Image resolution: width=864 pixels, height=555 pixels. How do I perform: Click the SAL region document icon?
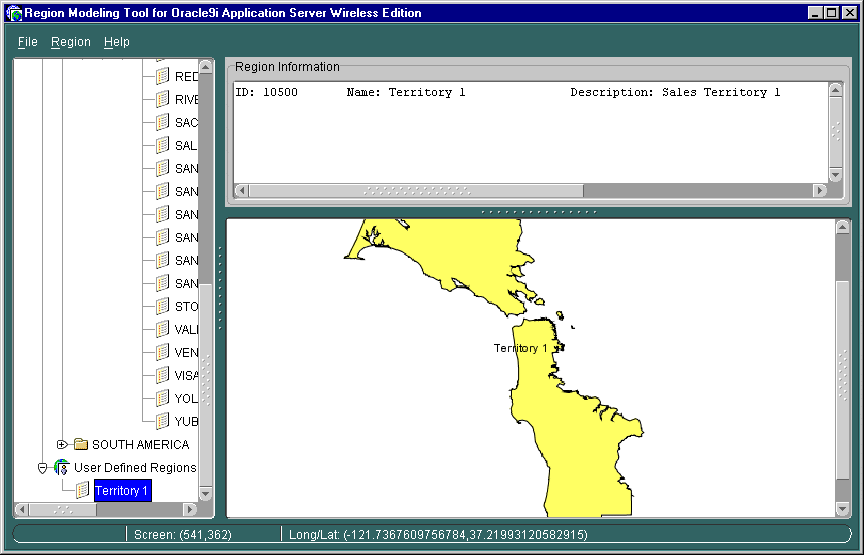tap(163, 146)
